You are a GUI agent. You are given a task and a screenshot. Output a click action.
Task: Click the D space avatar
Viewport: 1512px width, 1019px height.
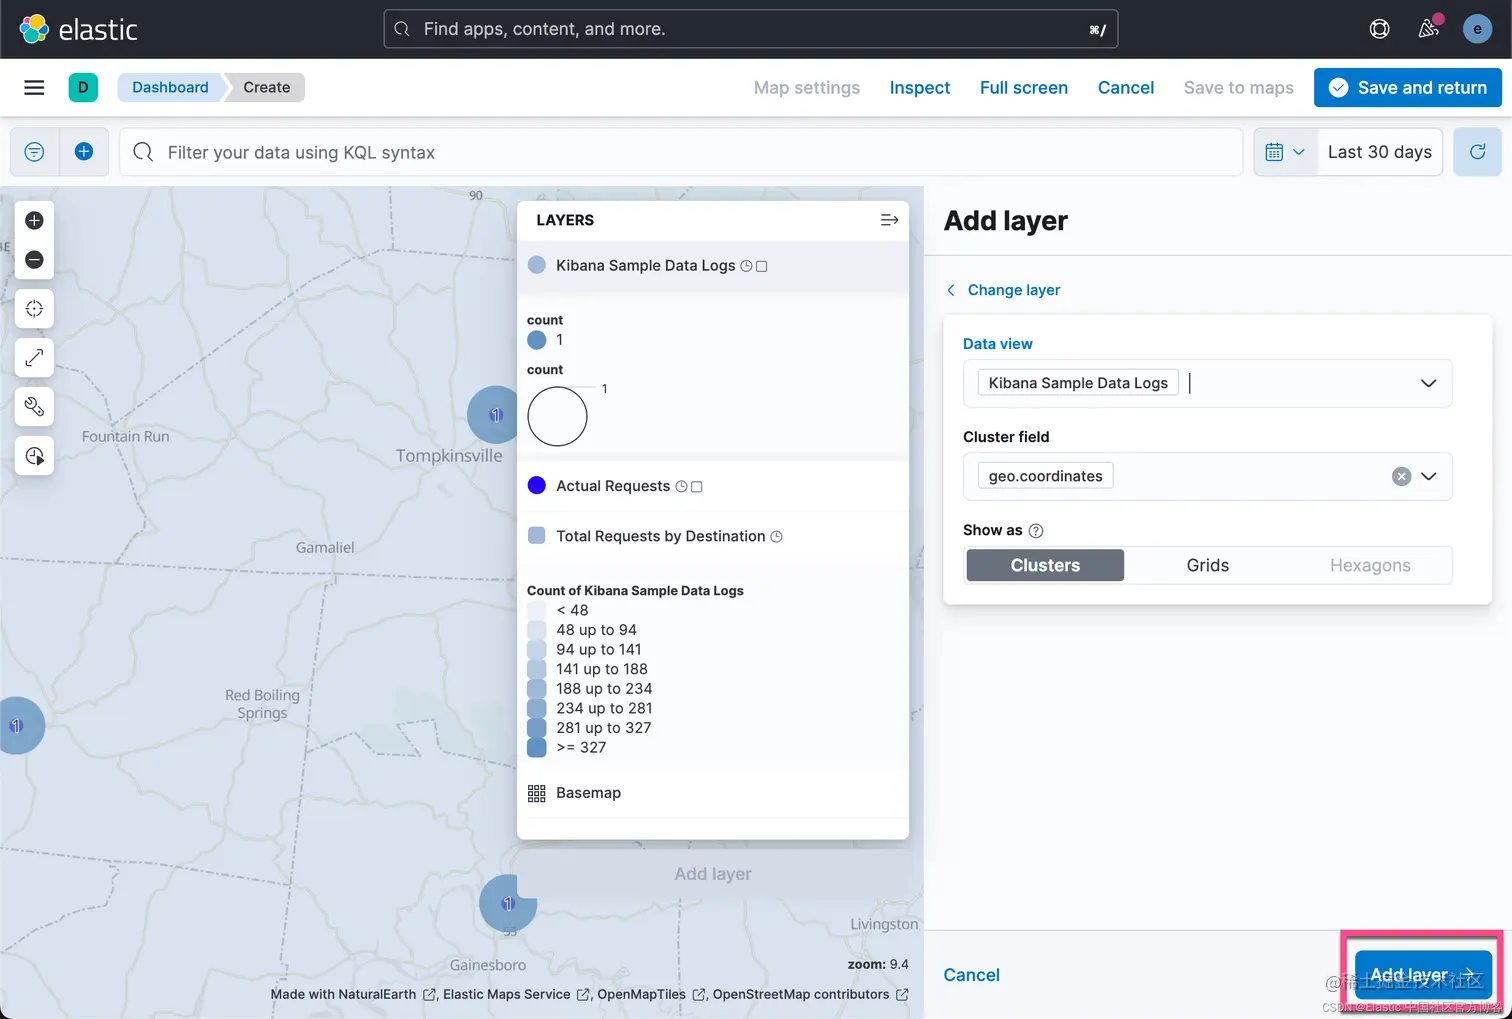(83, 88)
